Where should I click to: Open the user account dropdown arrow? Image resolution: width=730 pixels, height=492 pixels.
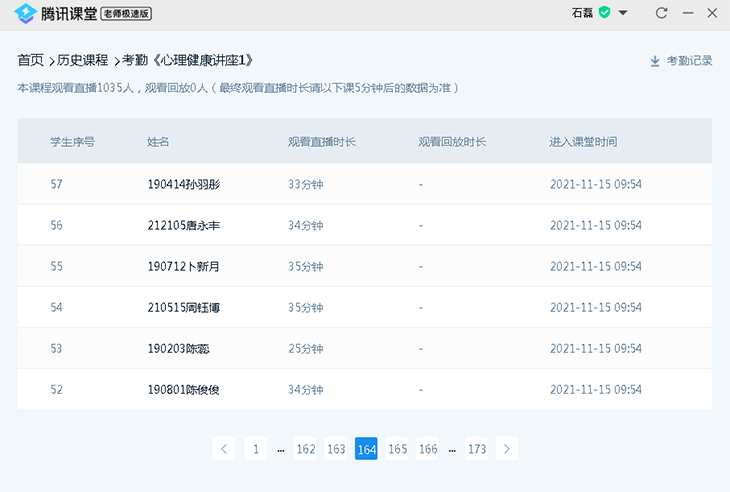622,13
